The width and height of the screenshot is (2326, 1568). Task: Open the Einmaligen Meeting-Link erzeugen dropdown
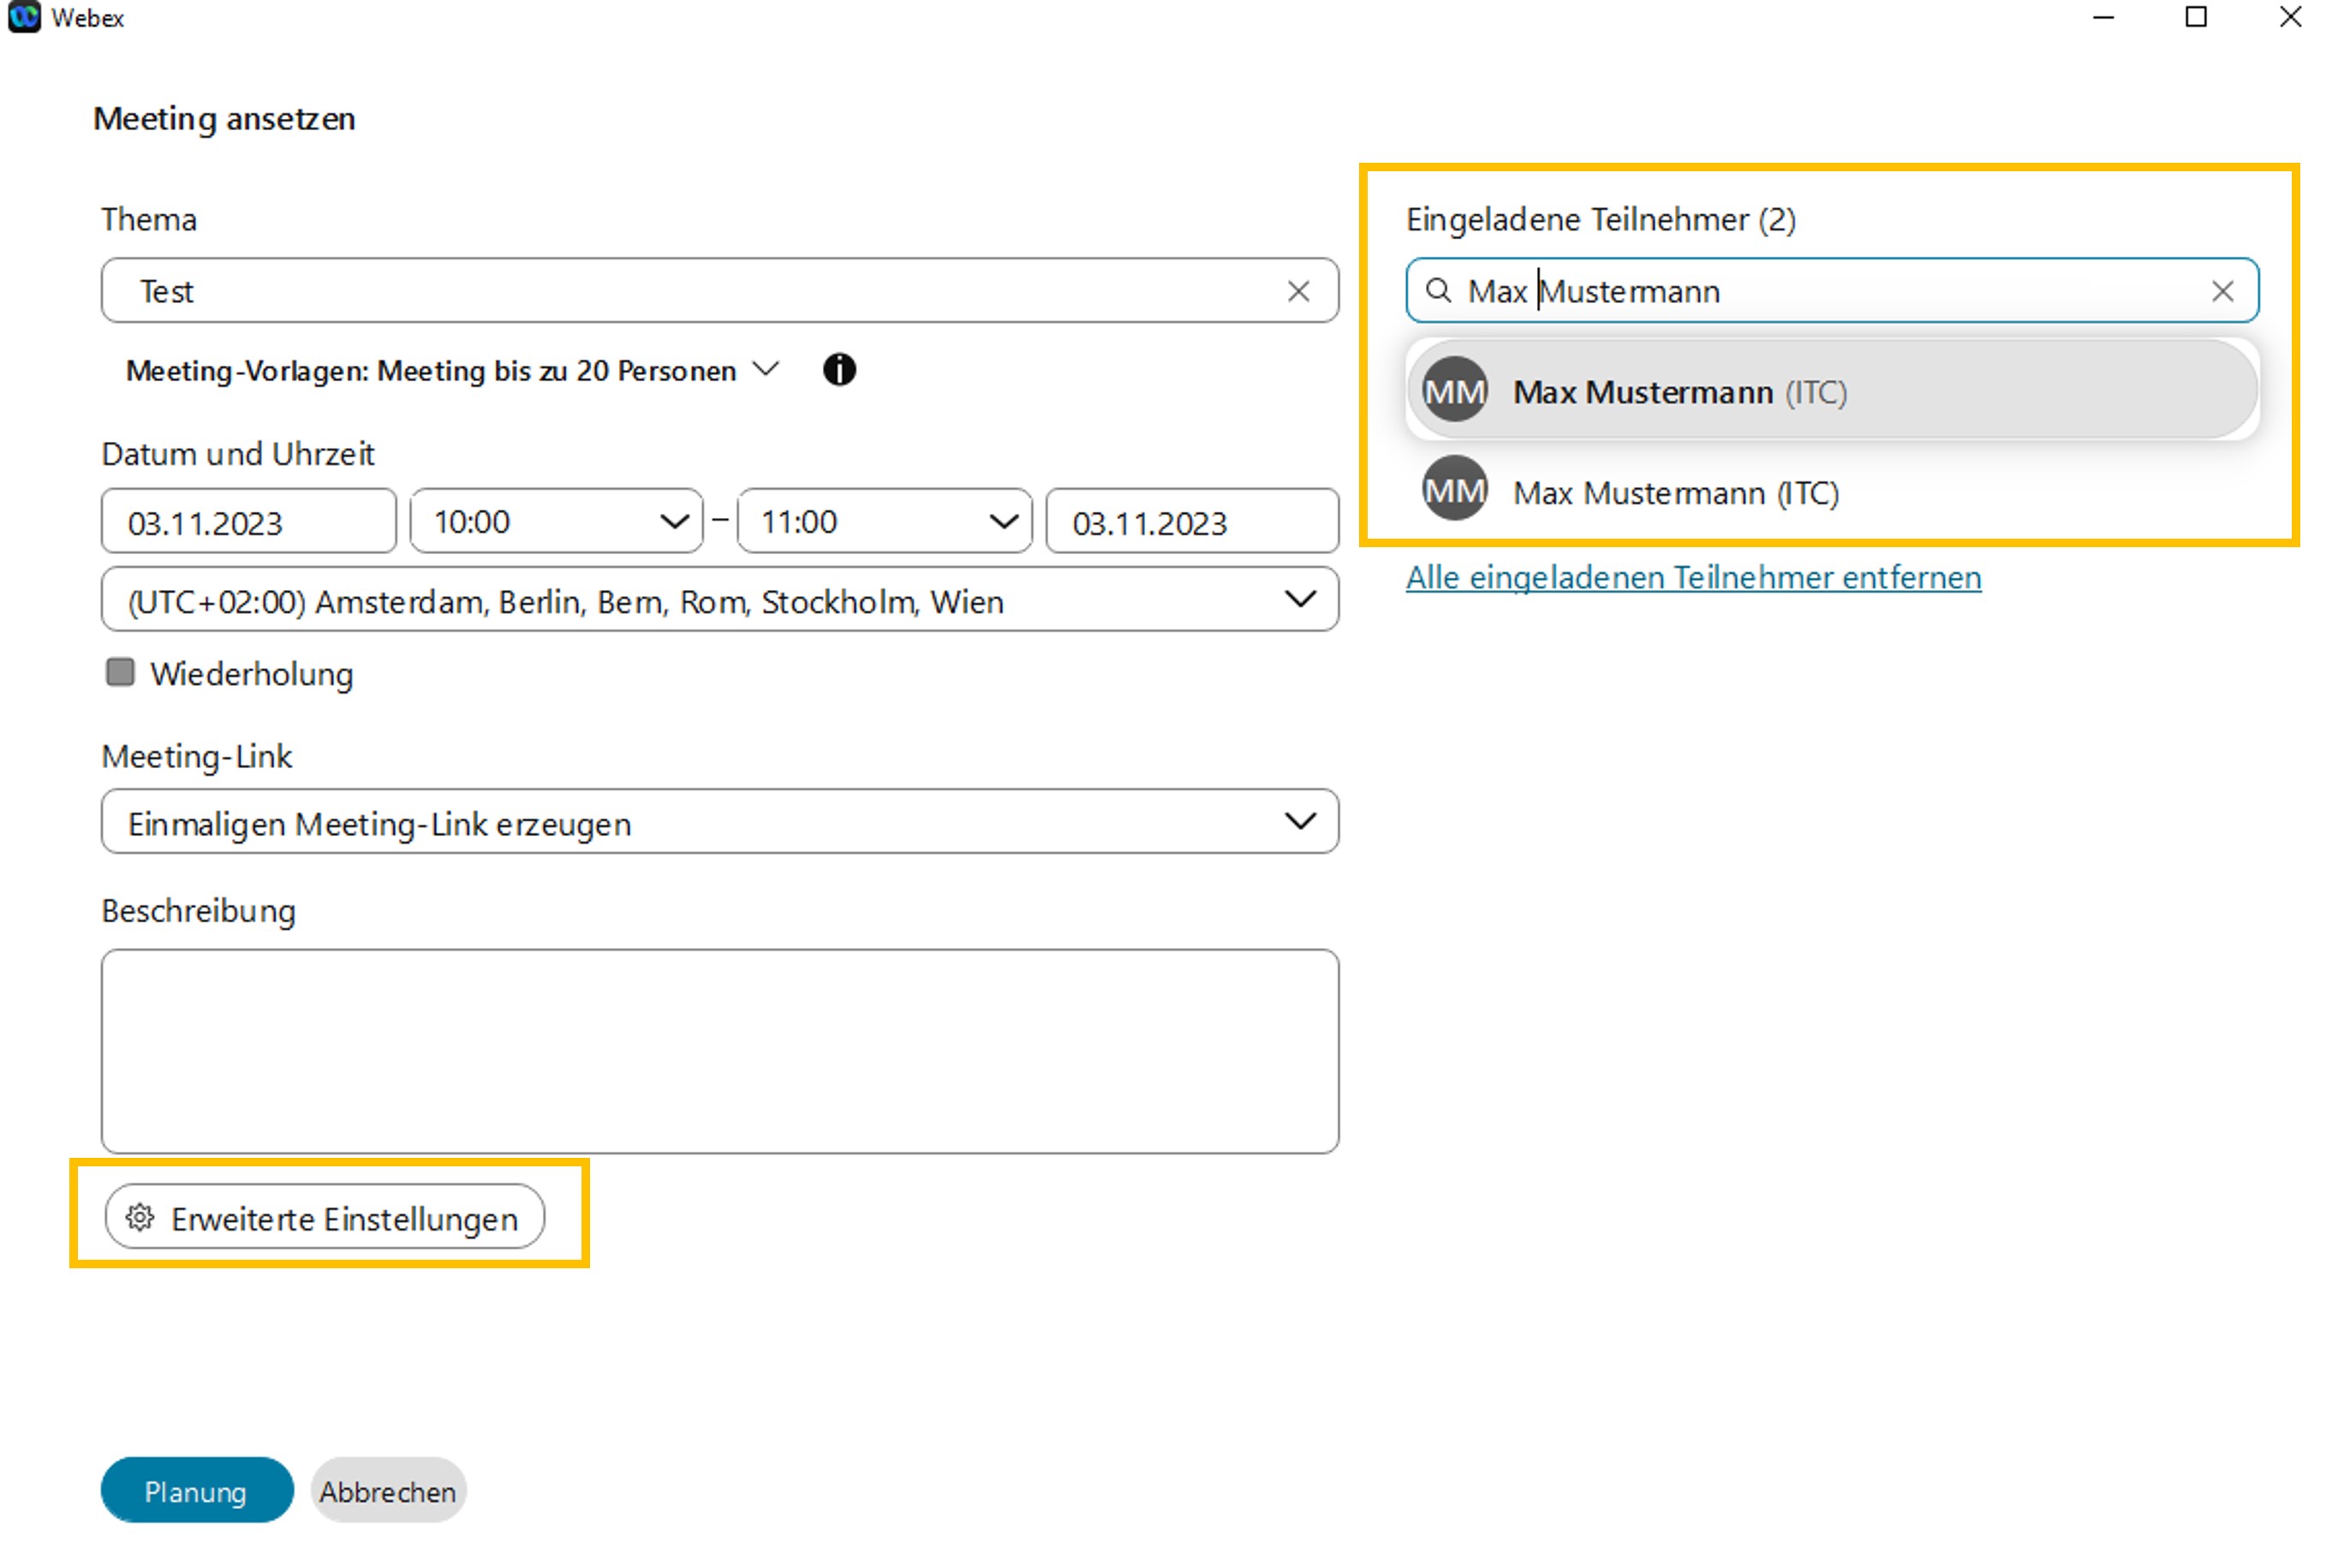pyautogui.click(x=1298, y=821)
